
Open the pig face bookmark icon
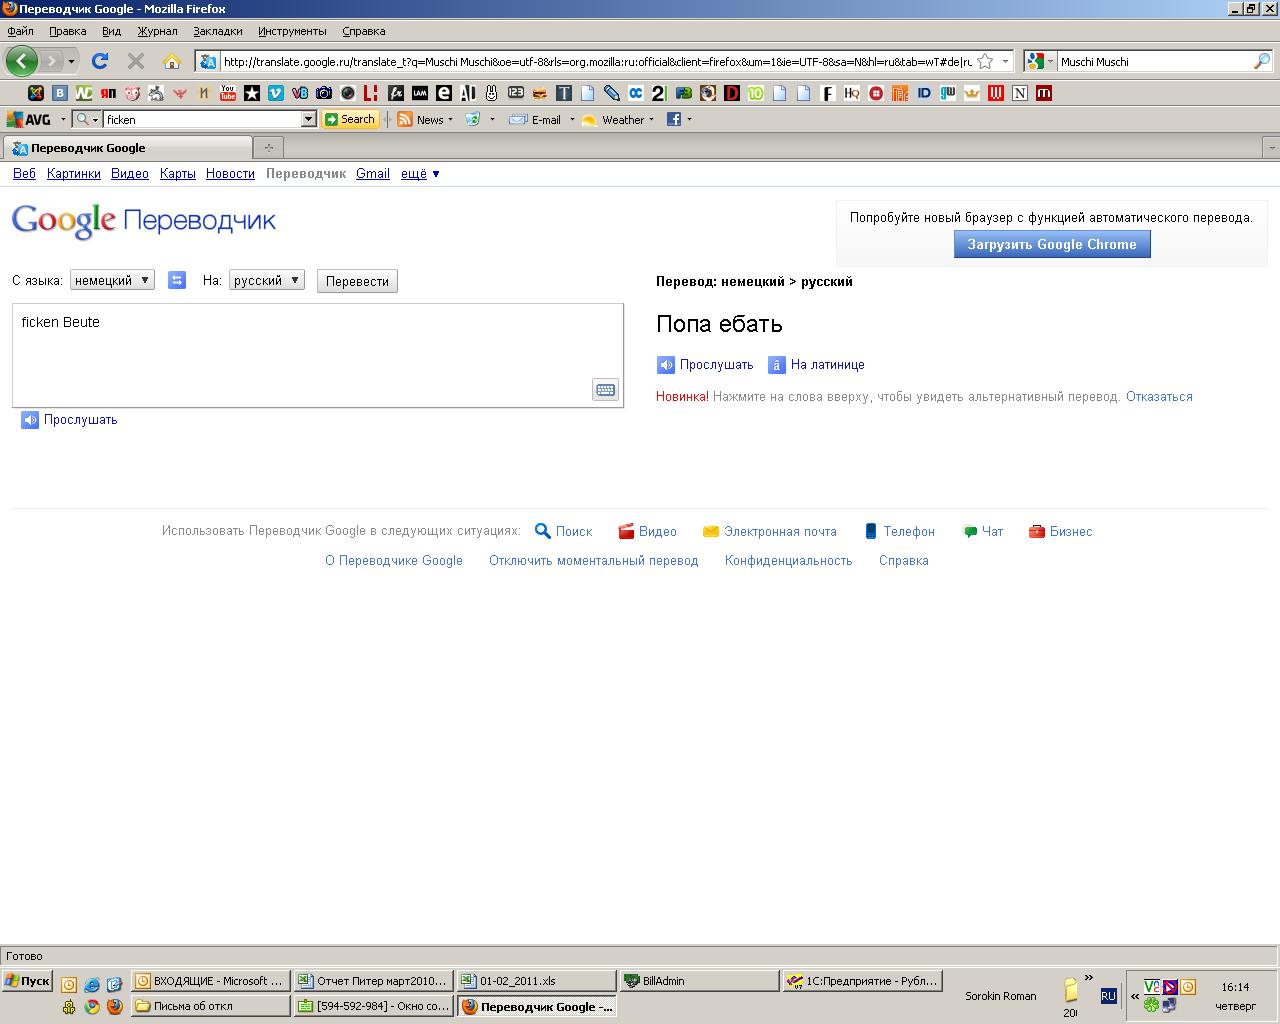(132, 93)
